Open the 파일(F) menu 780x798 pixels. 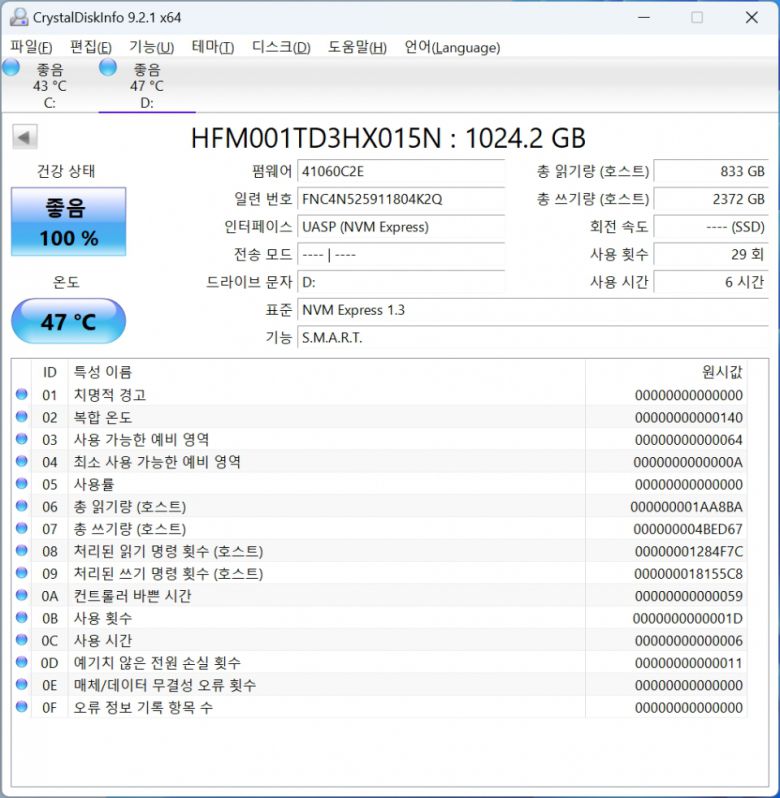tap(31, 47)
